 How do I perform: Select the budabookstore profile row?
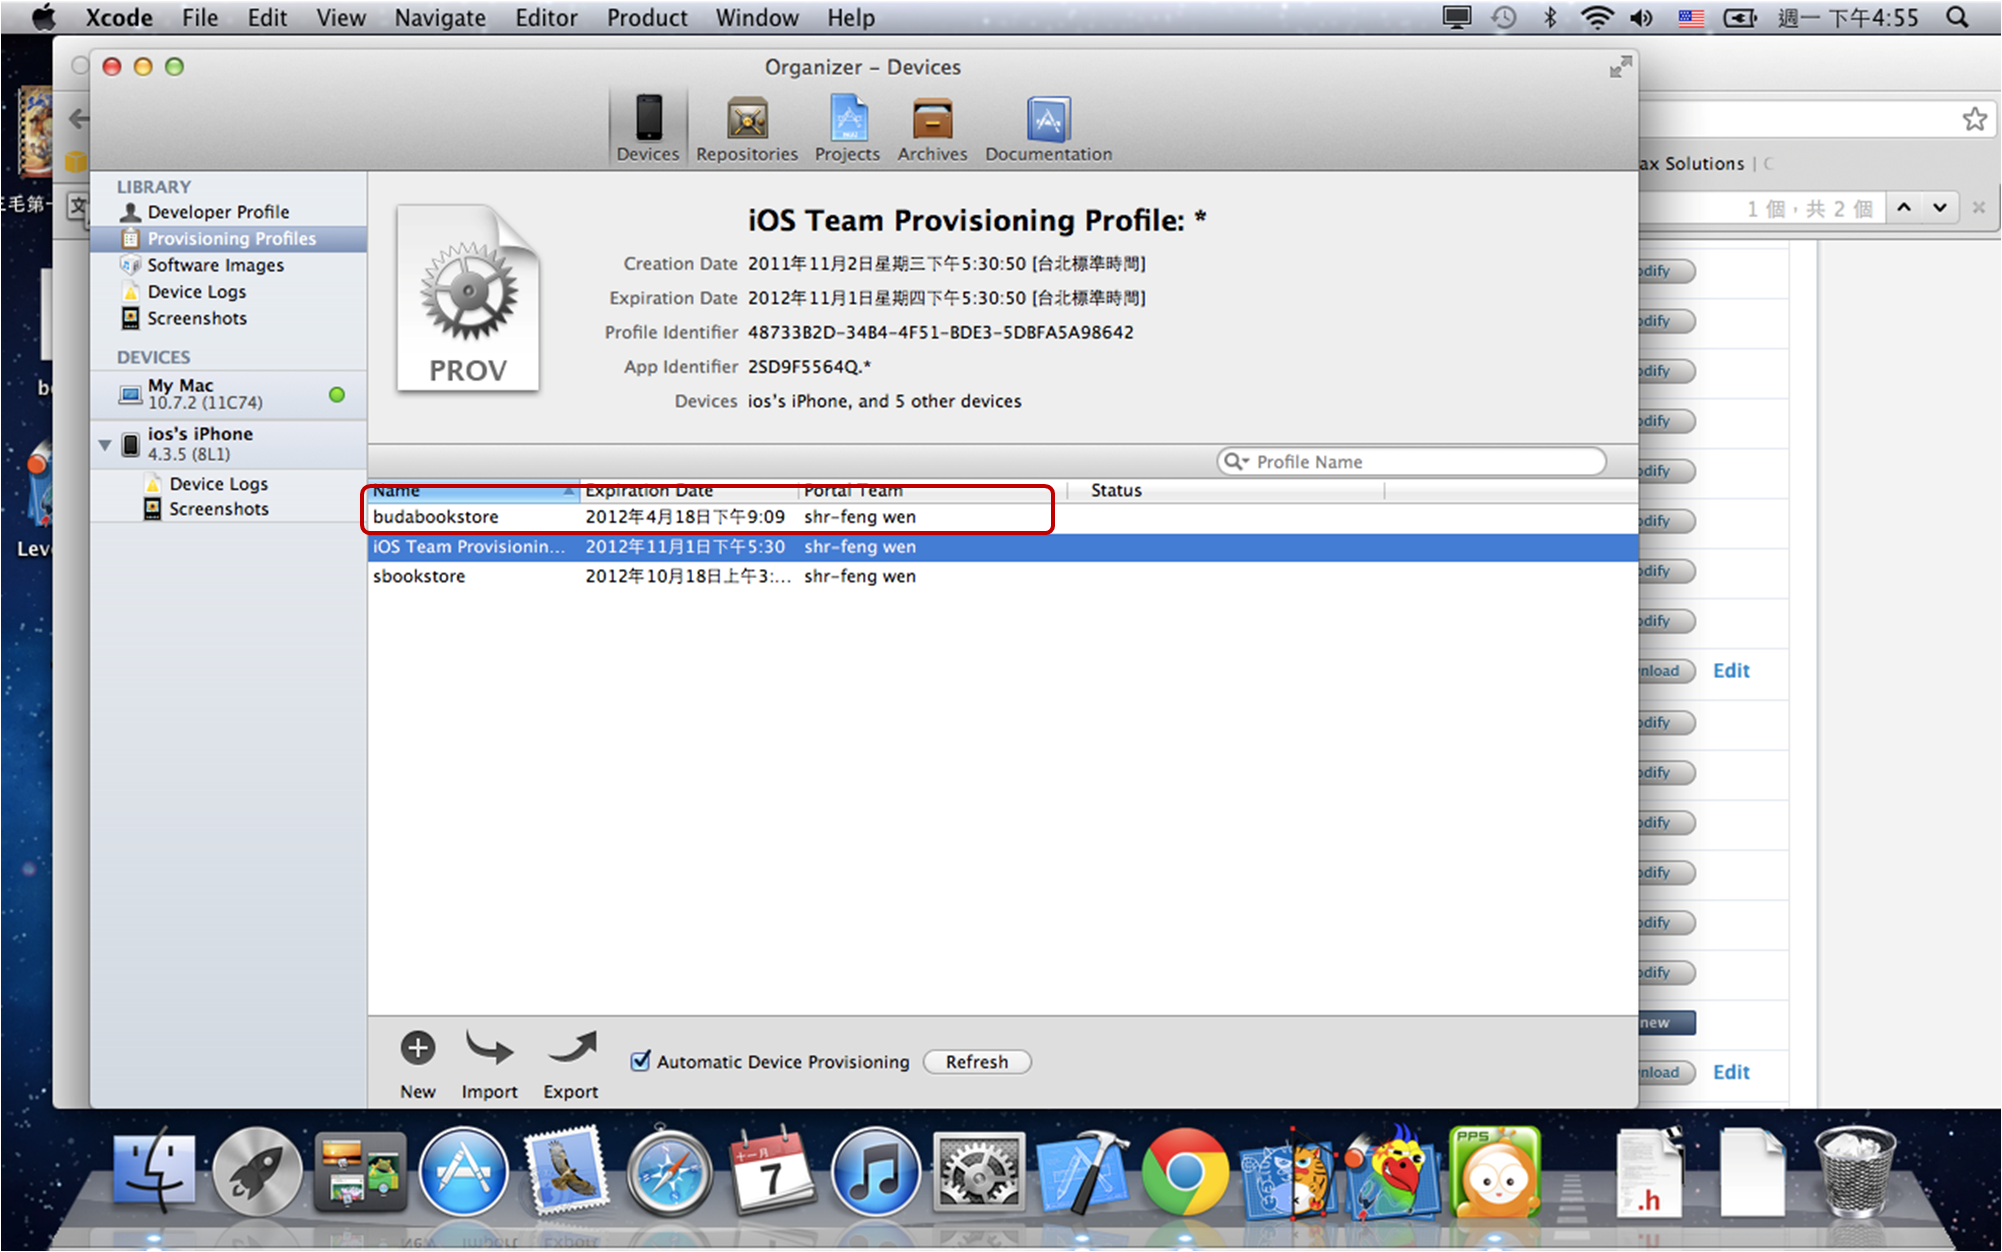1003,517
